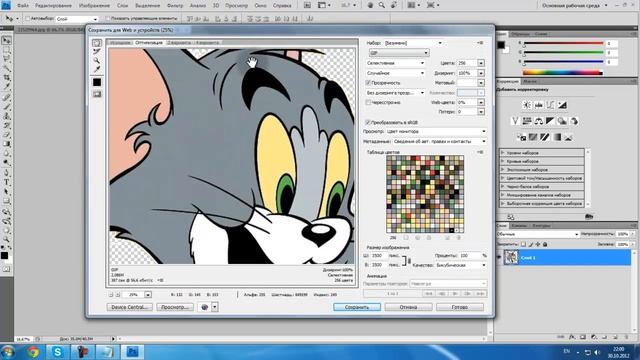
Task: Expand the Кривые наборов presets
Action: [x=503, y=161]
